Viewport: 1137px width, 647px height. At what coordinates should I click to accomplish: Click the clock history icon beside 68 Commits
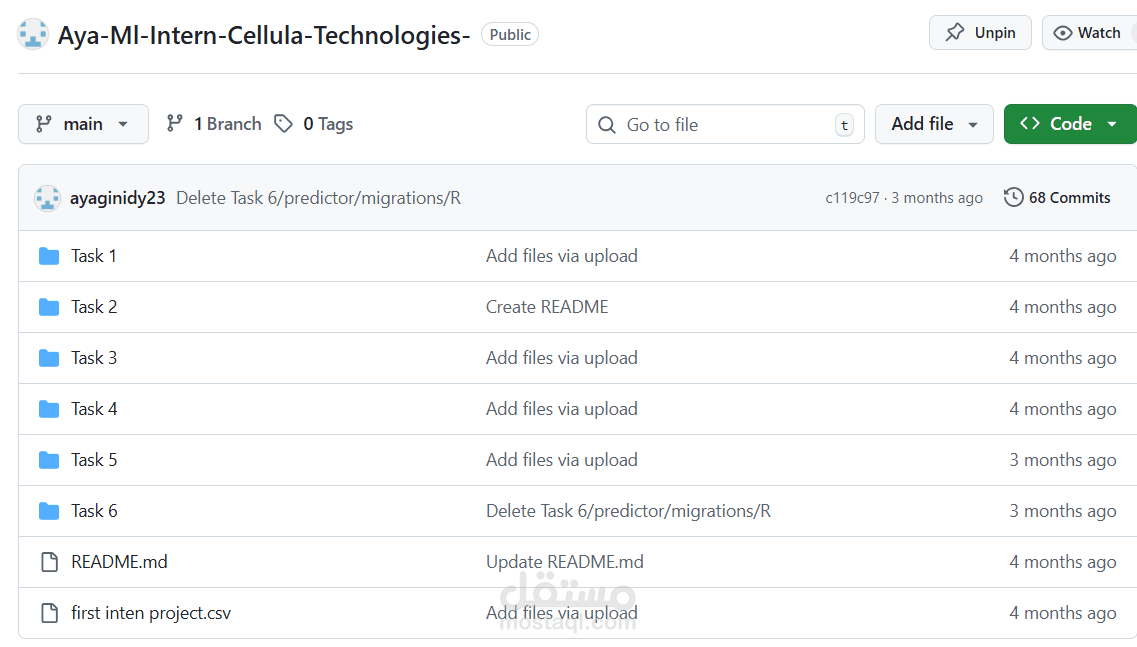[1013, 197]
